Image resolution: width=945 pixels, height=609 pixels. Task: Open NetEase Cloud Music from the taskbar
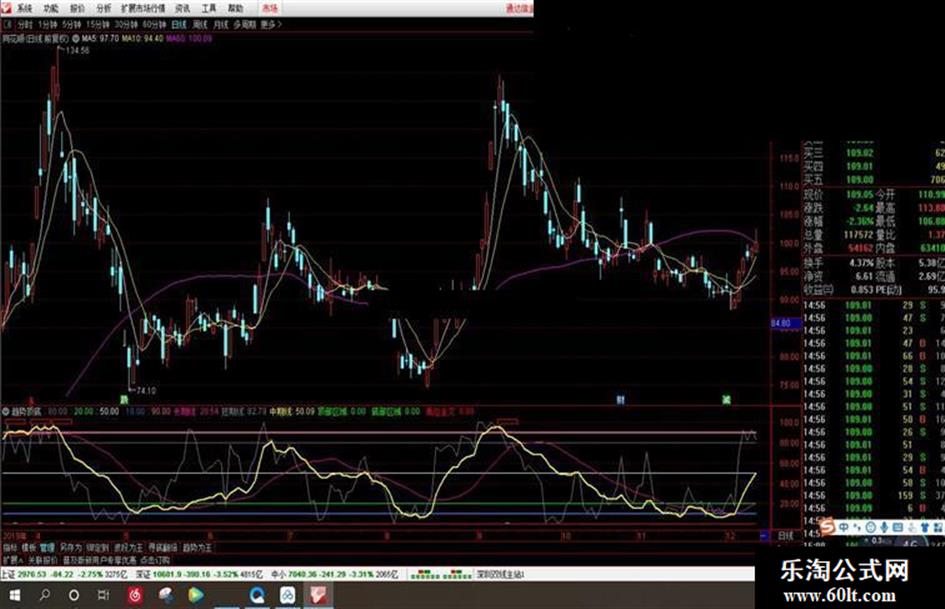point(138,595)
